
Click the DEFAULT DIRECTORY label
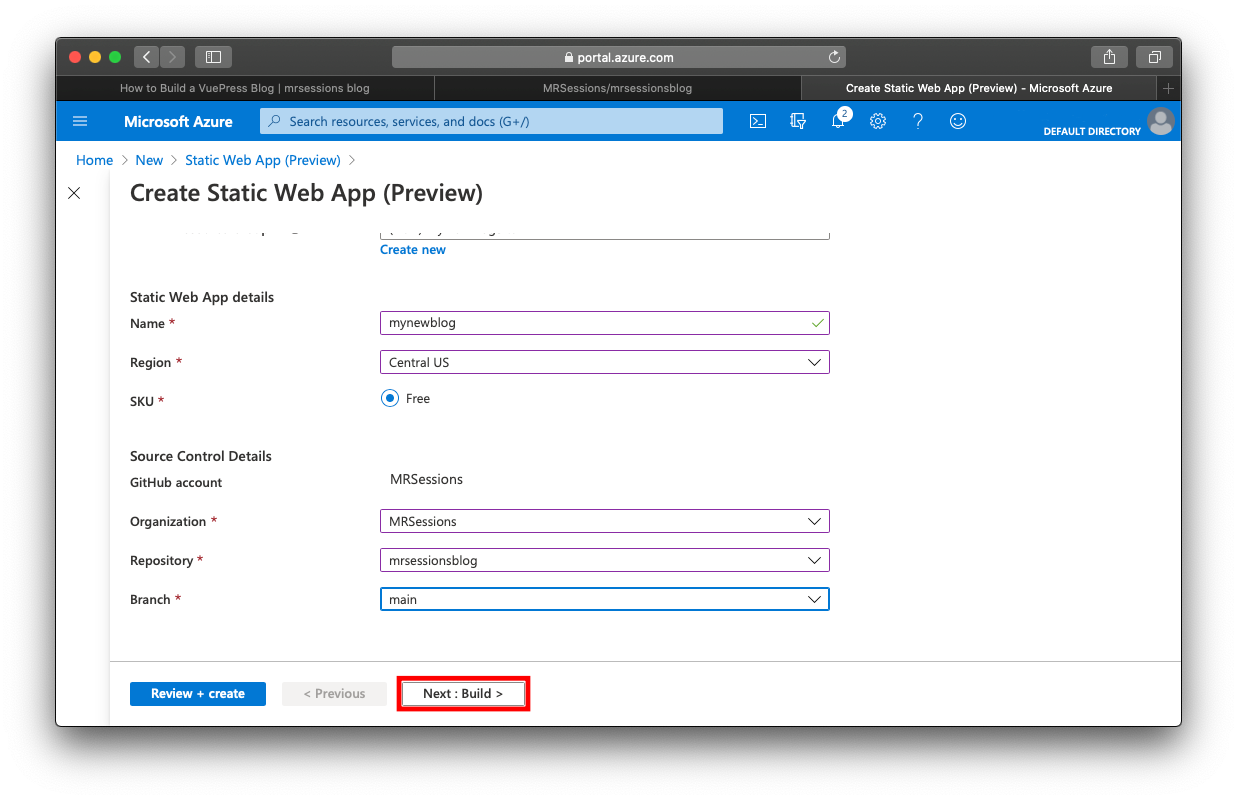(x=1092, y=131)
